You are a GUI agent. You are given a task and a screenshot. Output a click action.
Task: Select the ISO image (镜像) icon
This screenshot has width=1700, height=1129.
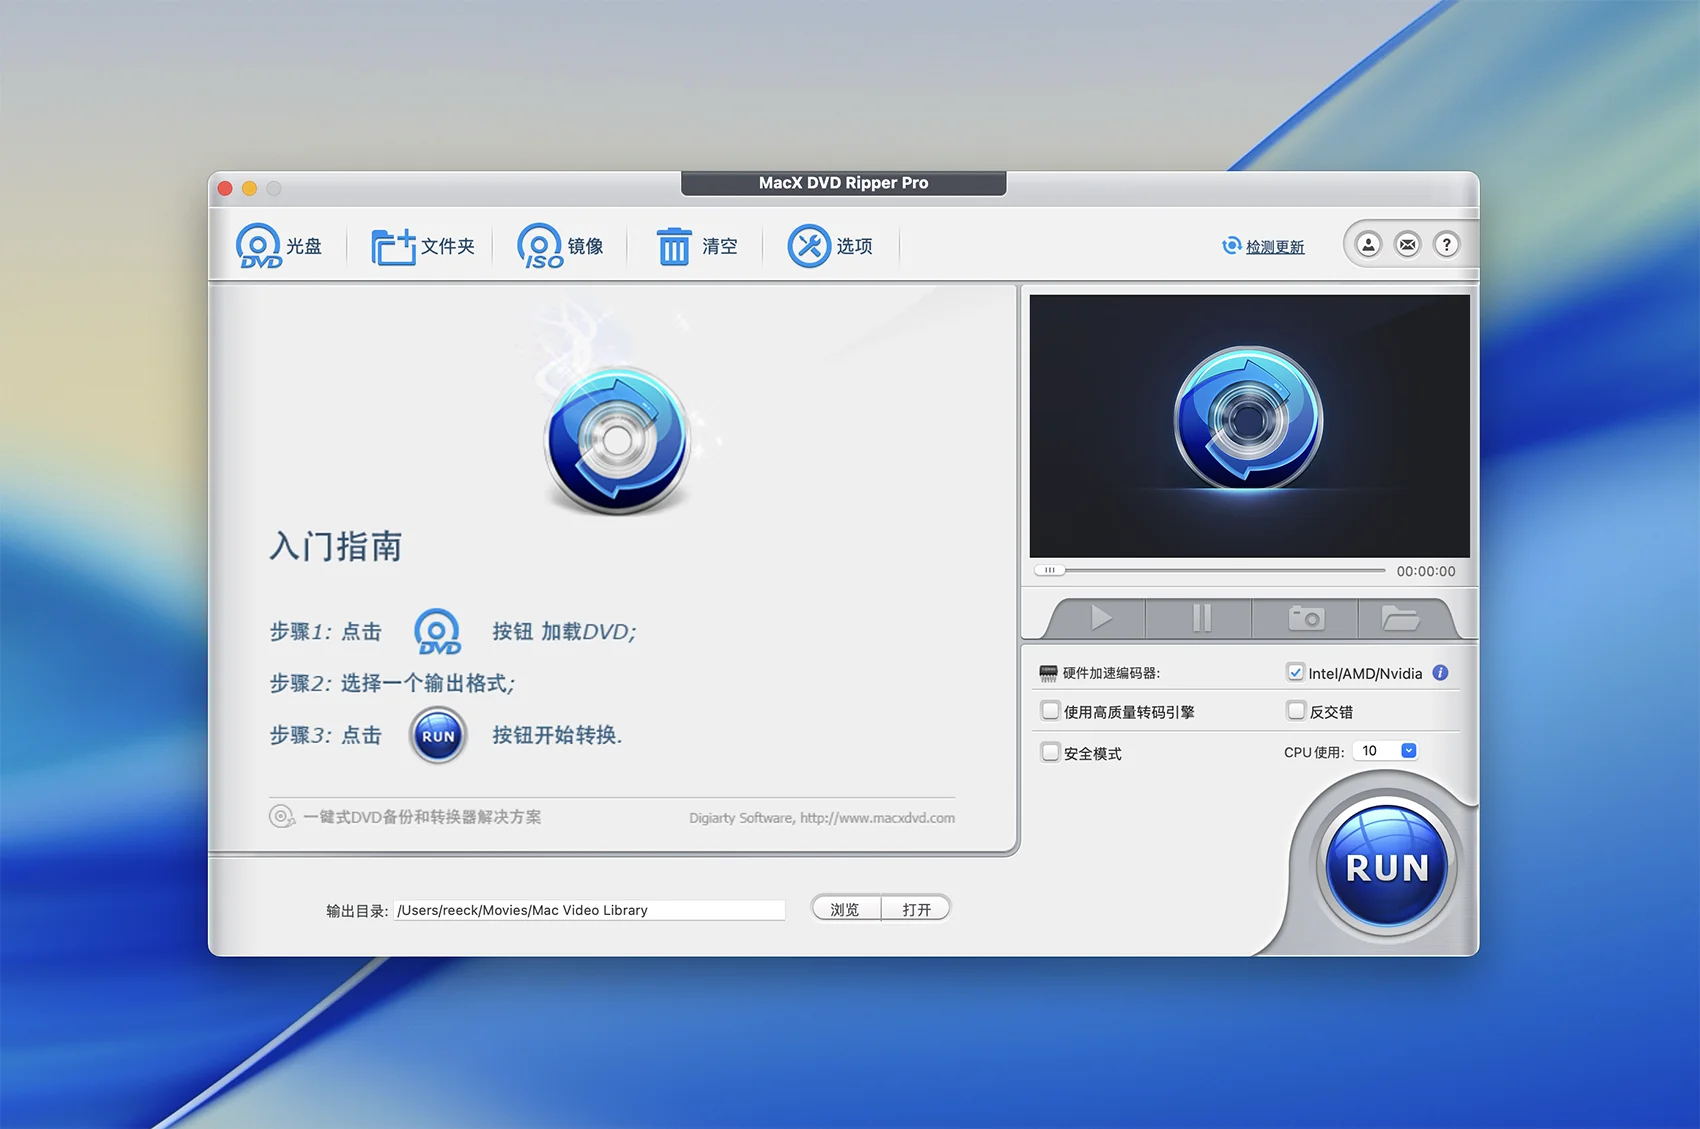[x=539, y=246]
